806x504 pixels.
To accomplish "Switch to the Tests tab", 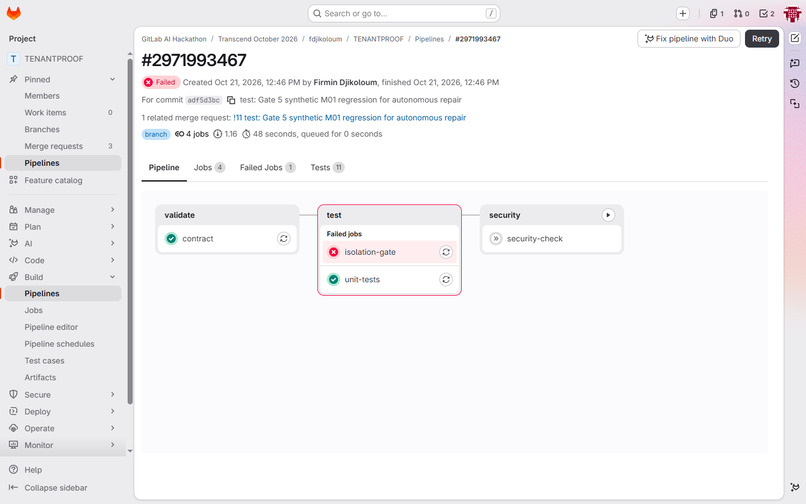I will tap(327, 168).
